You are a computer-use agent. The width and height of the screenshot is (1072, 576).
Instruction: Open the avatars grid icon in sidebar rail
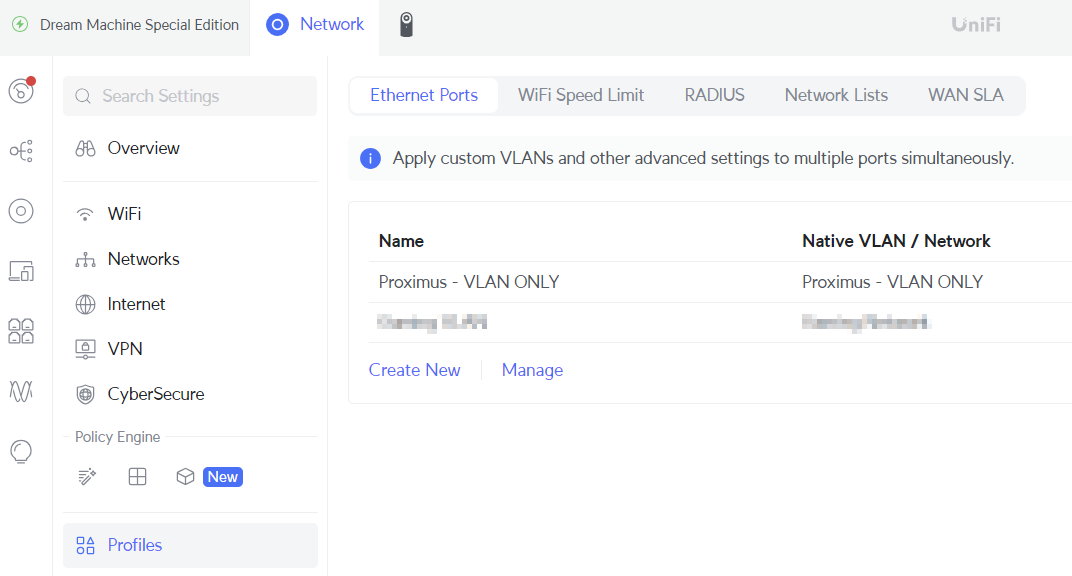[x=20, y=331]
